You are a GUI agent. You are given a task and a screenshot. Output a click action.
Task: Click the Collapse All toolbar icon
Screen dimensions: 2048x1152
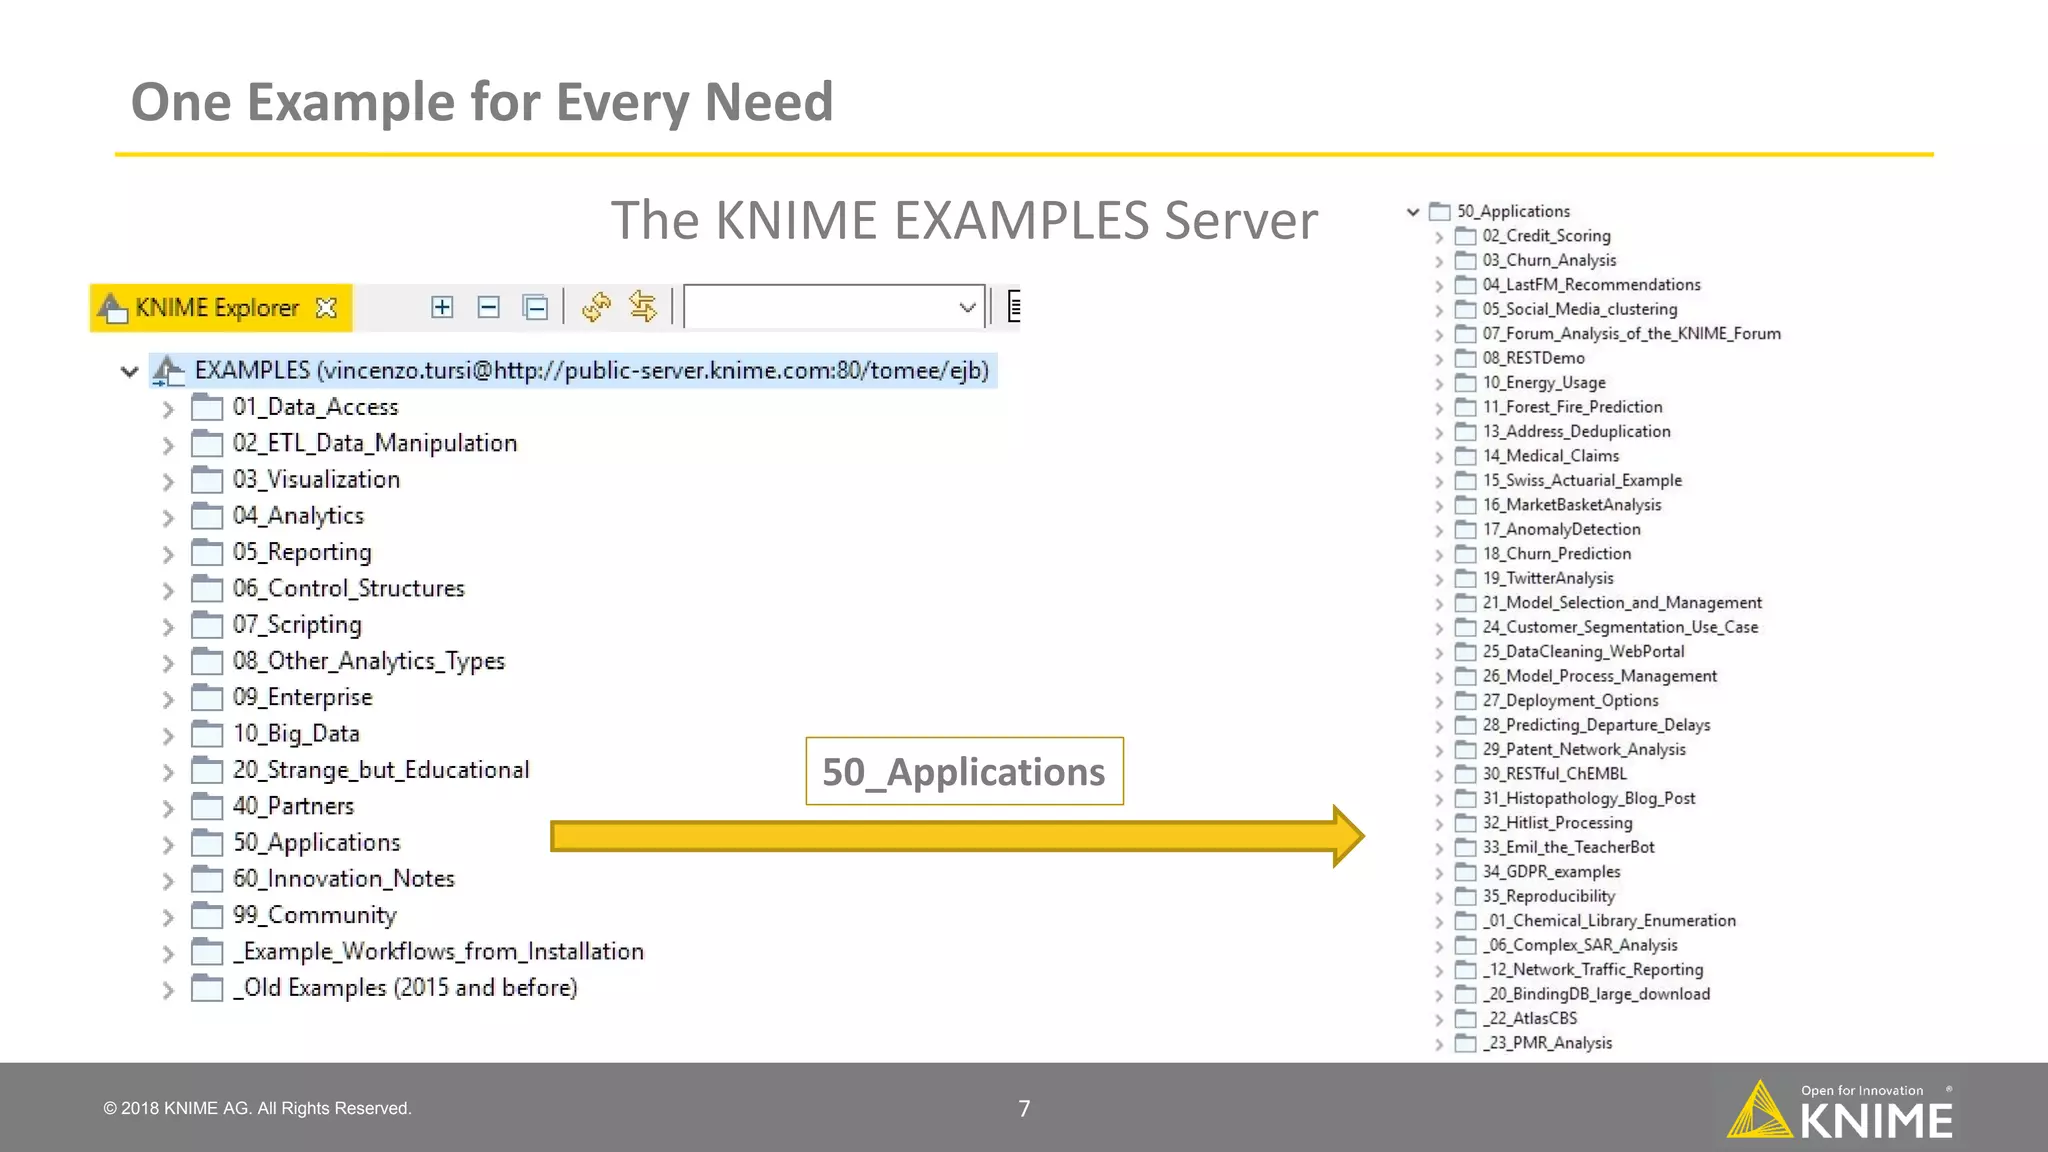(x=535, y=307)
